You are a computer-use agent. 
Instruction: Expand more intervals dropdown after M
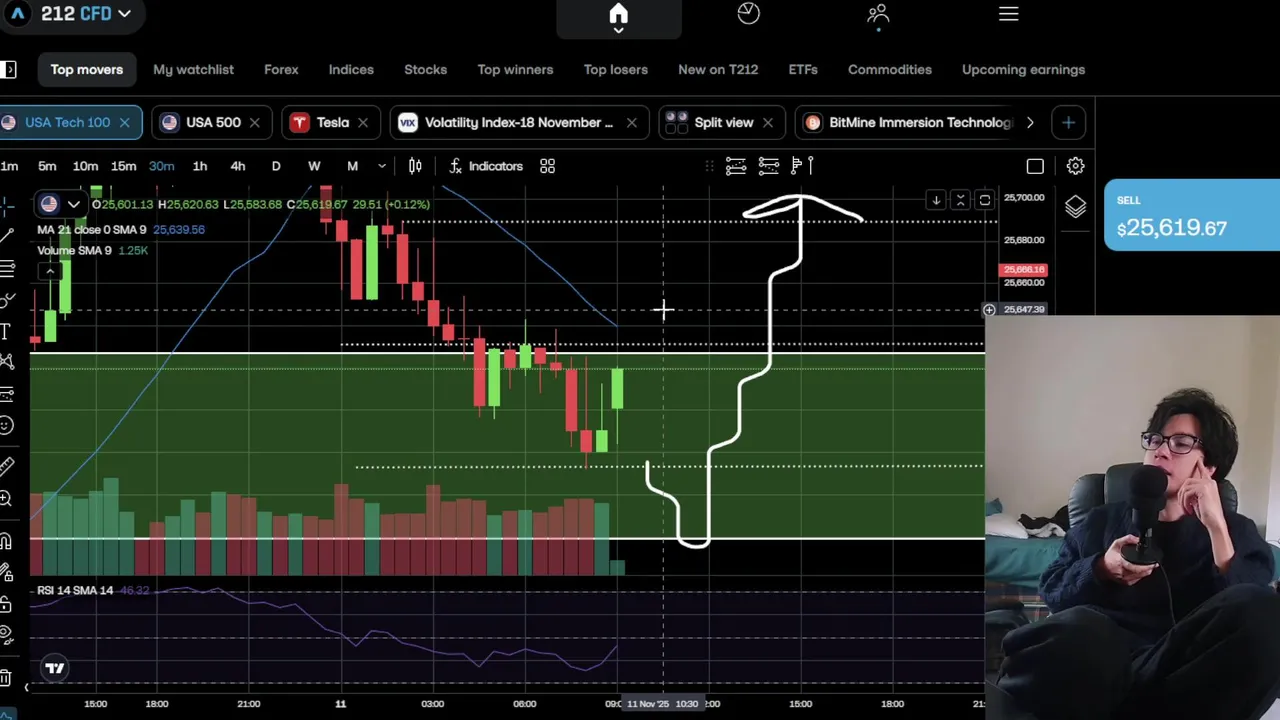click(x=381, y=166)
